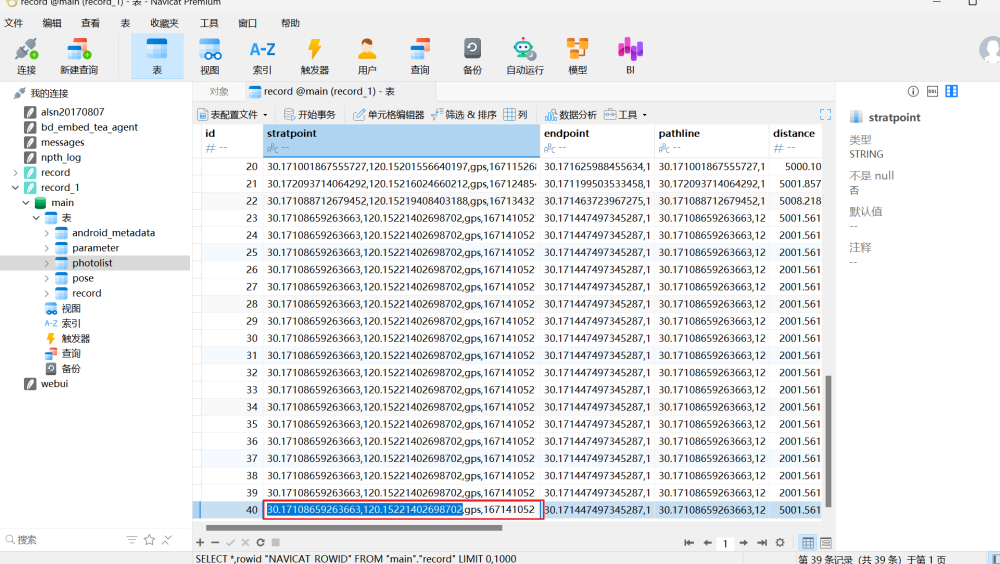Open 新建查询 (New Query) from toolbar

(78, 55)
